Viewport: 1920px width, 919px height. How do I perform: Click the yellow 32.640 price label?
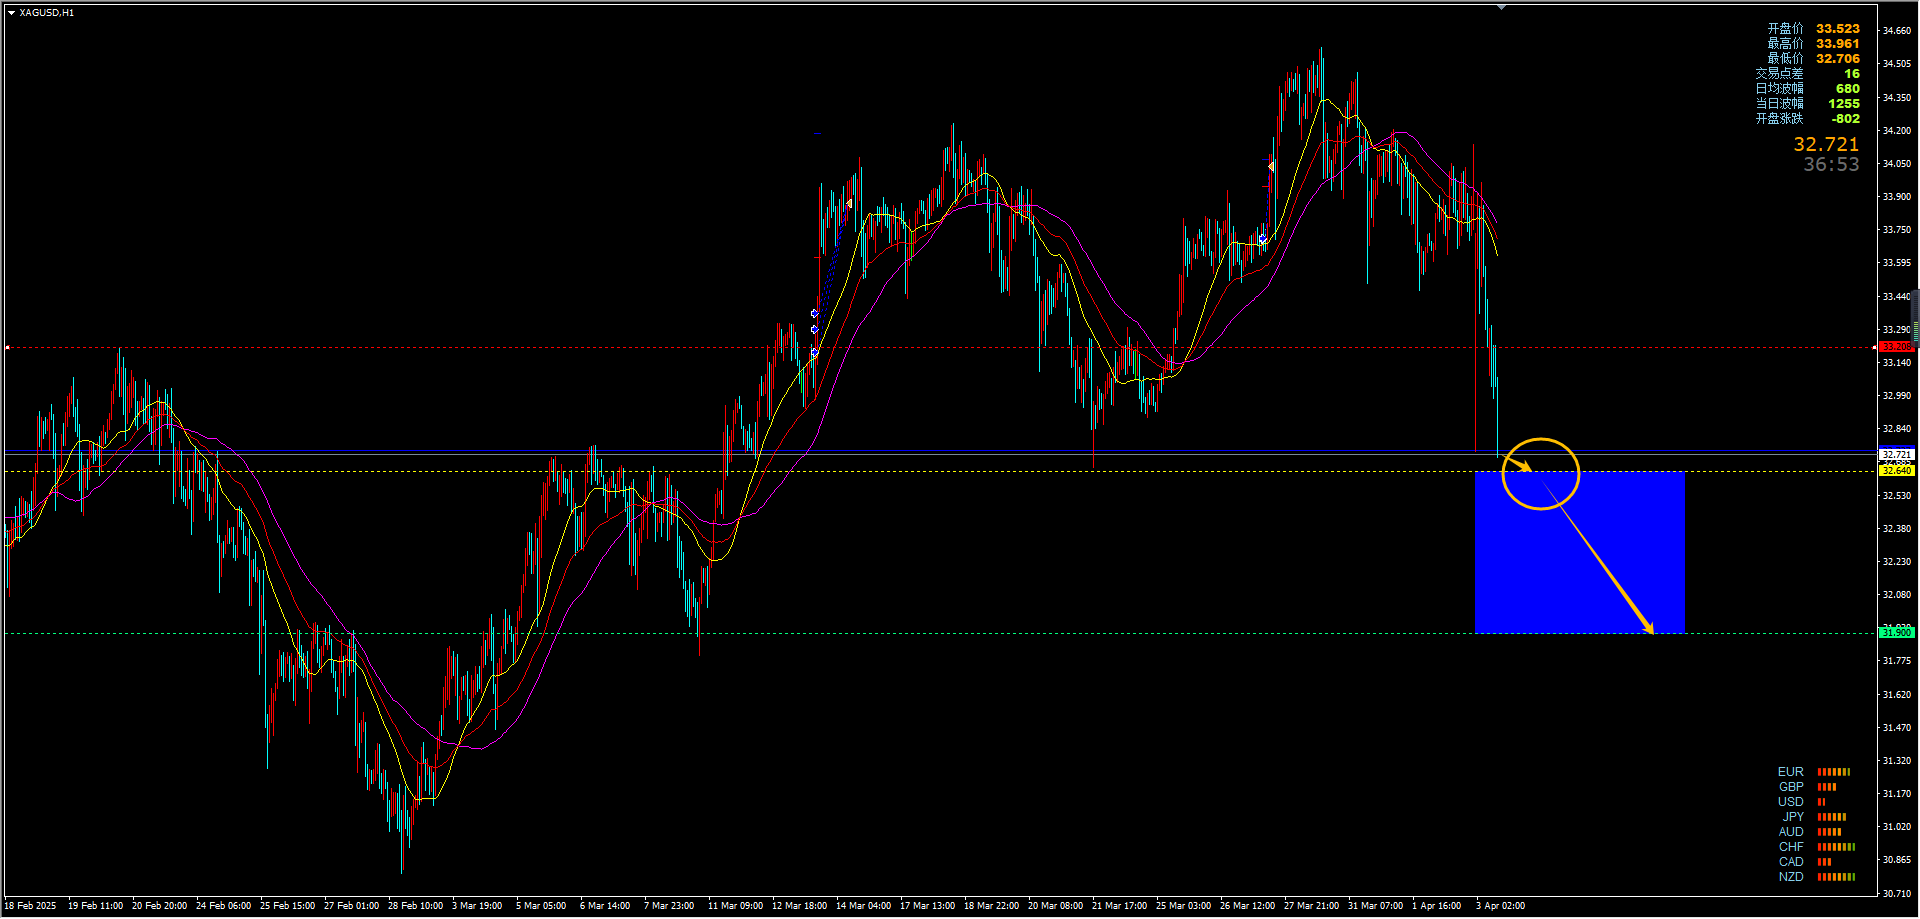(x=1896, y=471)
